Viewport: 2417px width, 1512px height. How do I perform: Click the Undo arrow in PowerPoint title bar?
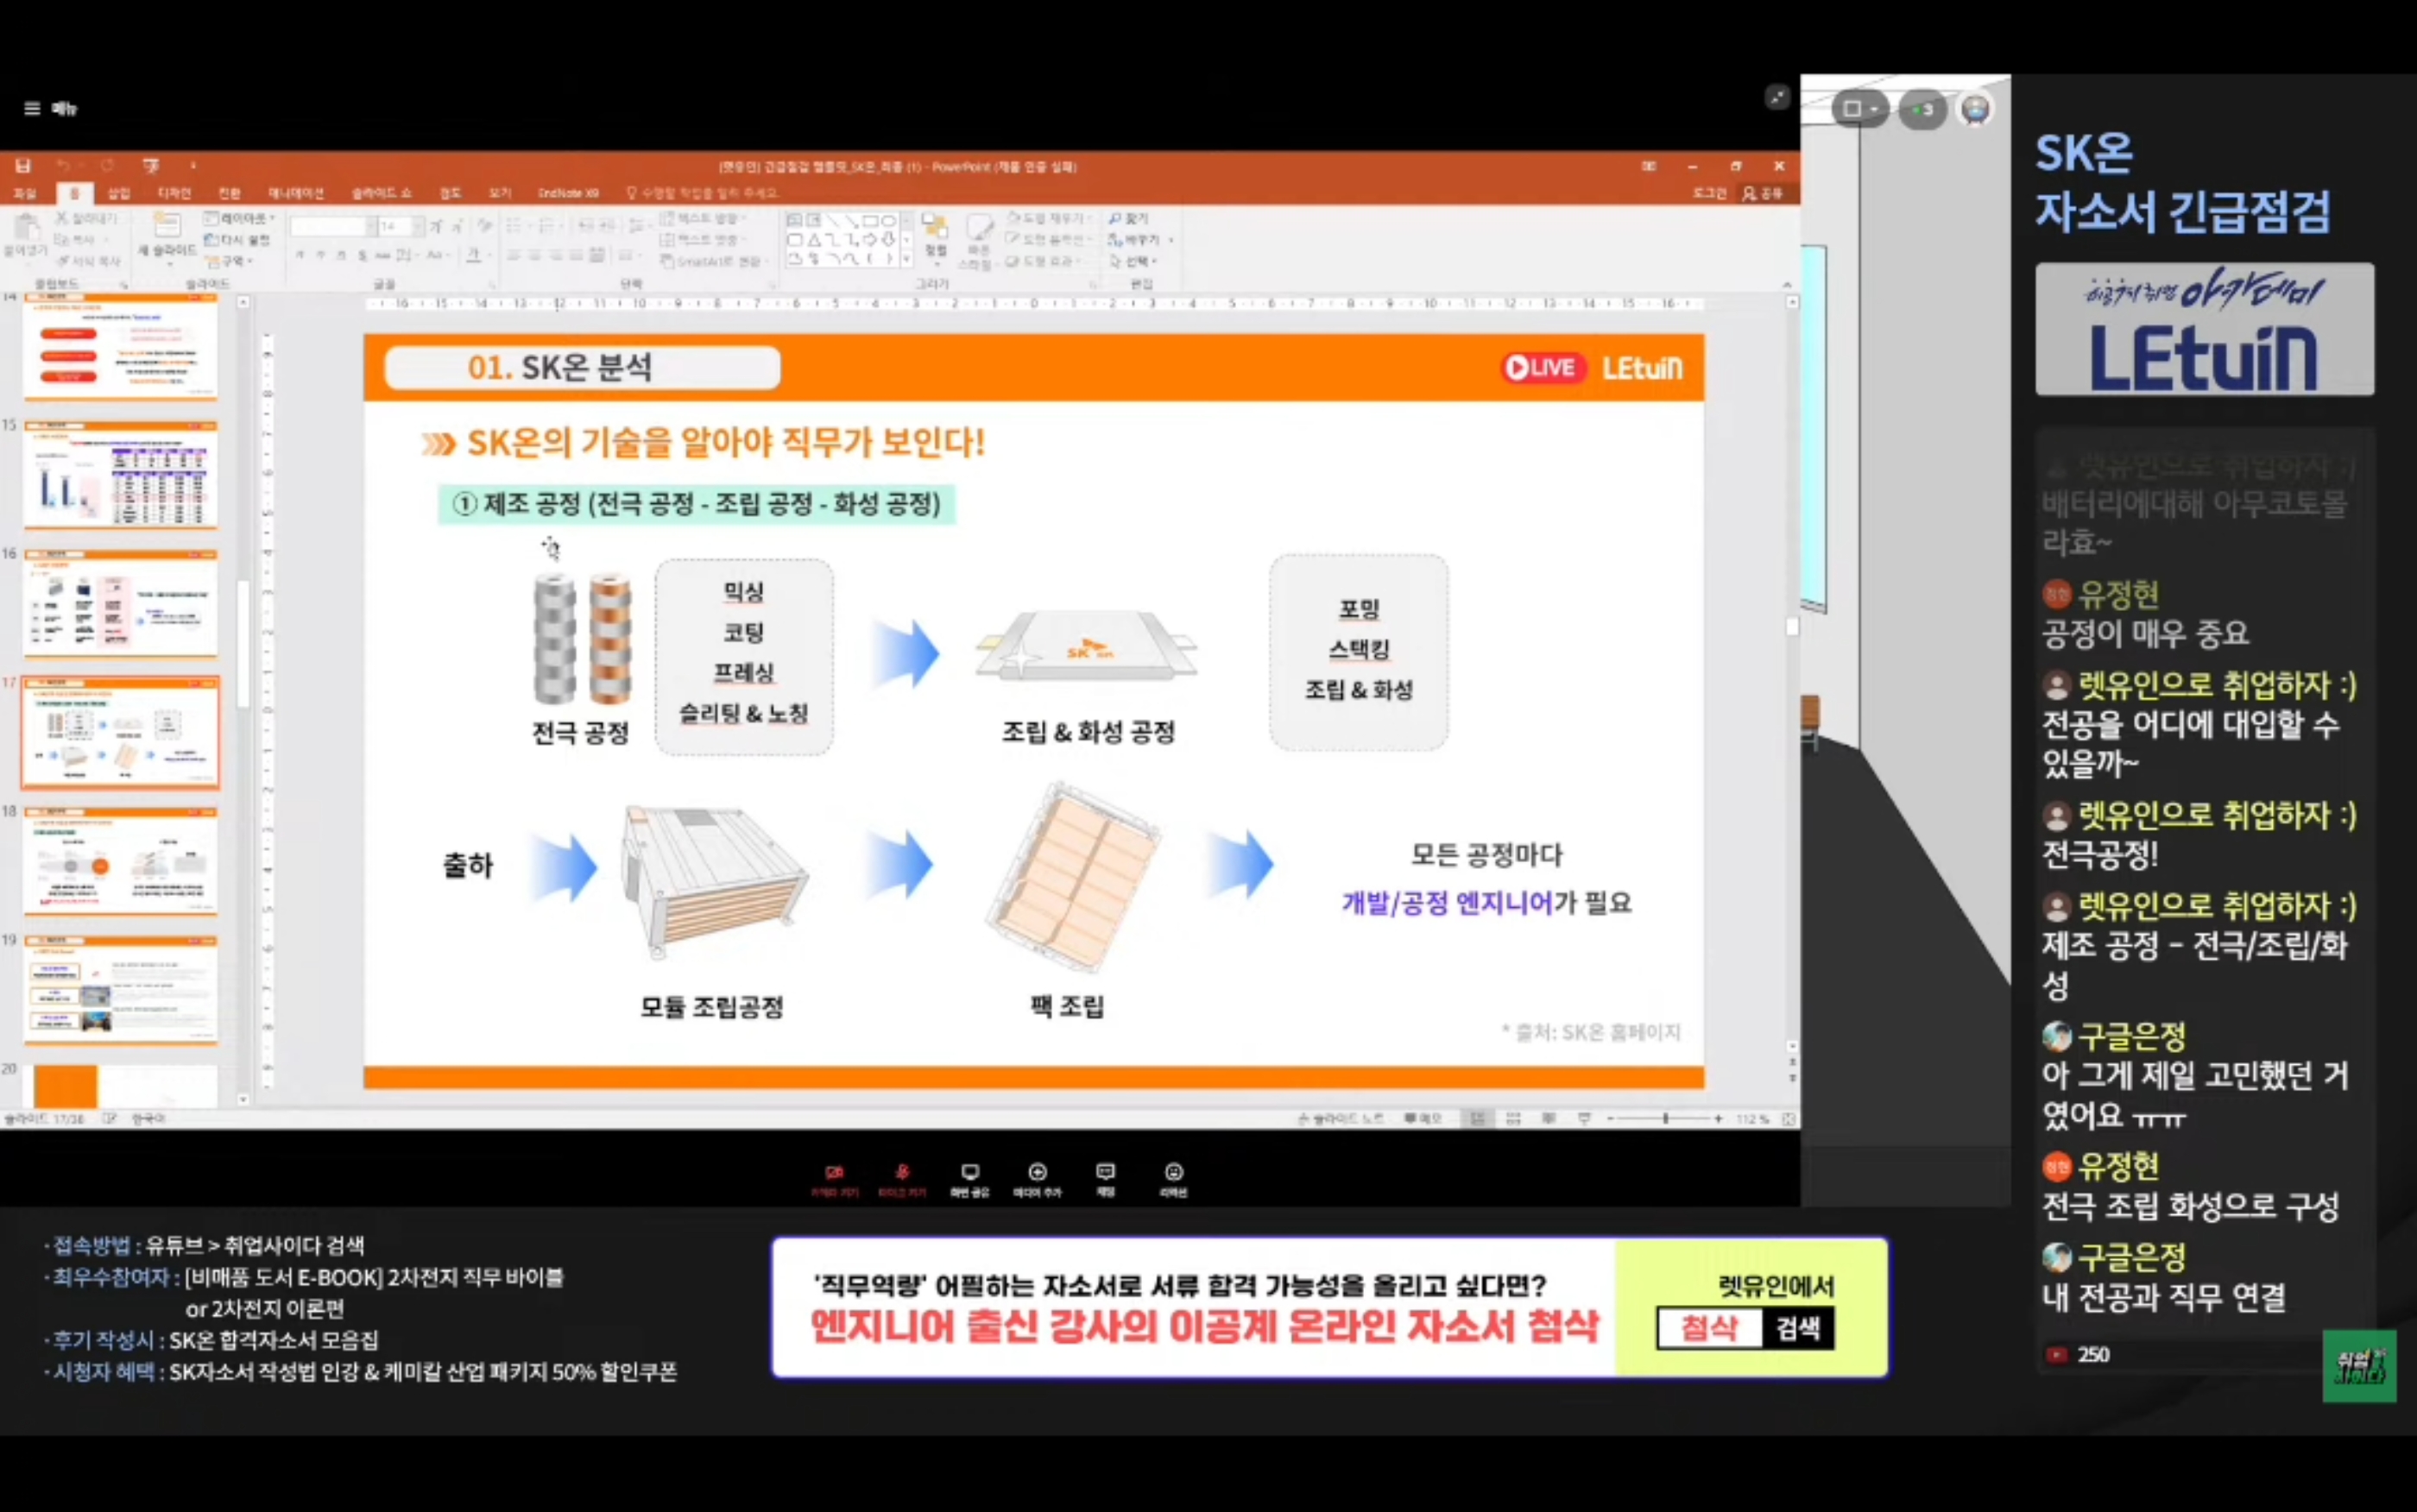[x=62, y=165]
